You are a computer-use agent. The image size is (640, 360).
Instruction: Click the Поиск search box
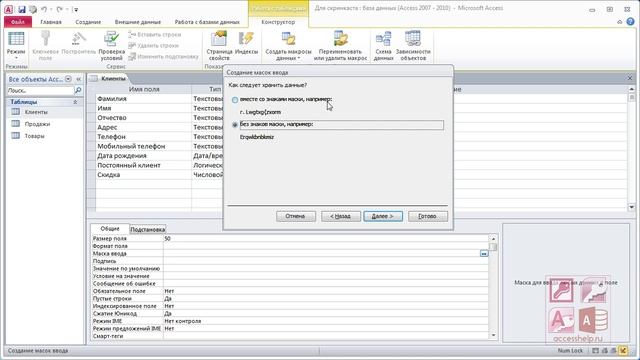tap(40, 90)
